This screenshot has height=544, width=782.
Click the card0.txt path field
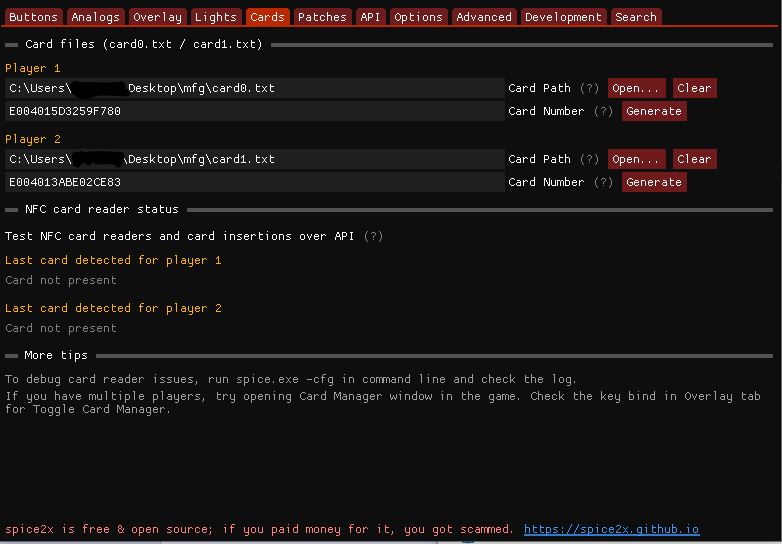click(255, 88)
